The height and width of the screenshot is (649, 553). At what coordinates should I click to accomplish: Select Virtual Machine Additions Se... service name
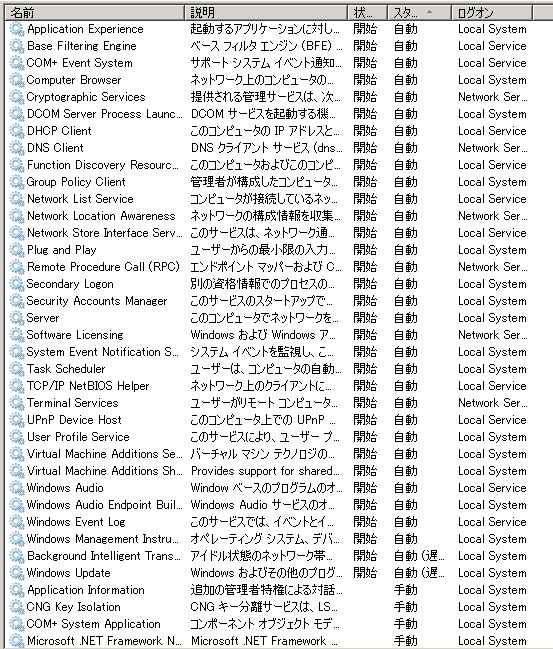104,454
